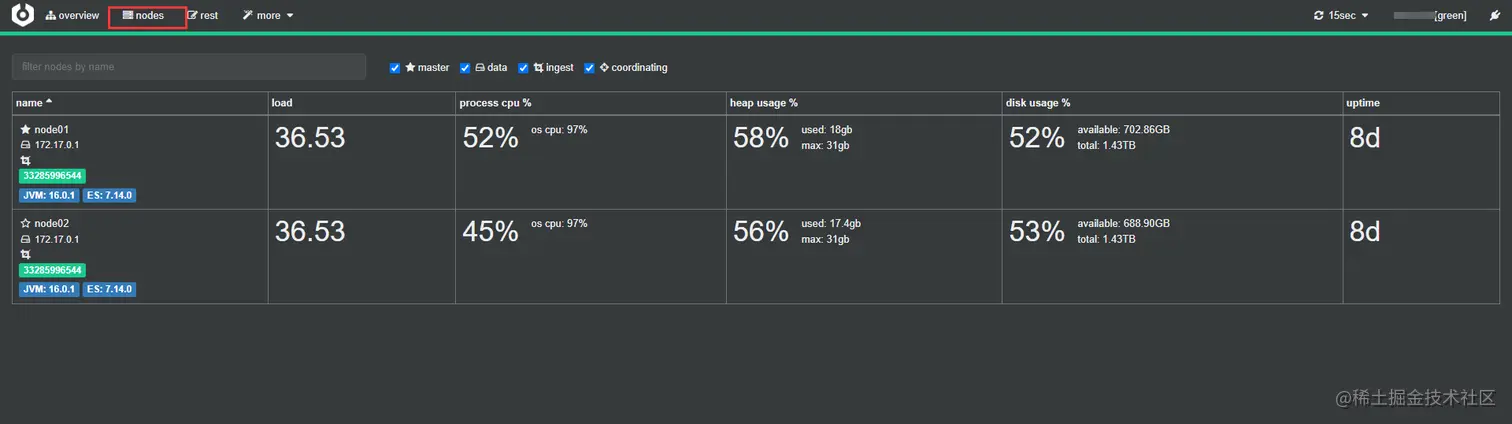
Task: Uncheck the master nodes checkbox
Action: [x=395, y=68]
